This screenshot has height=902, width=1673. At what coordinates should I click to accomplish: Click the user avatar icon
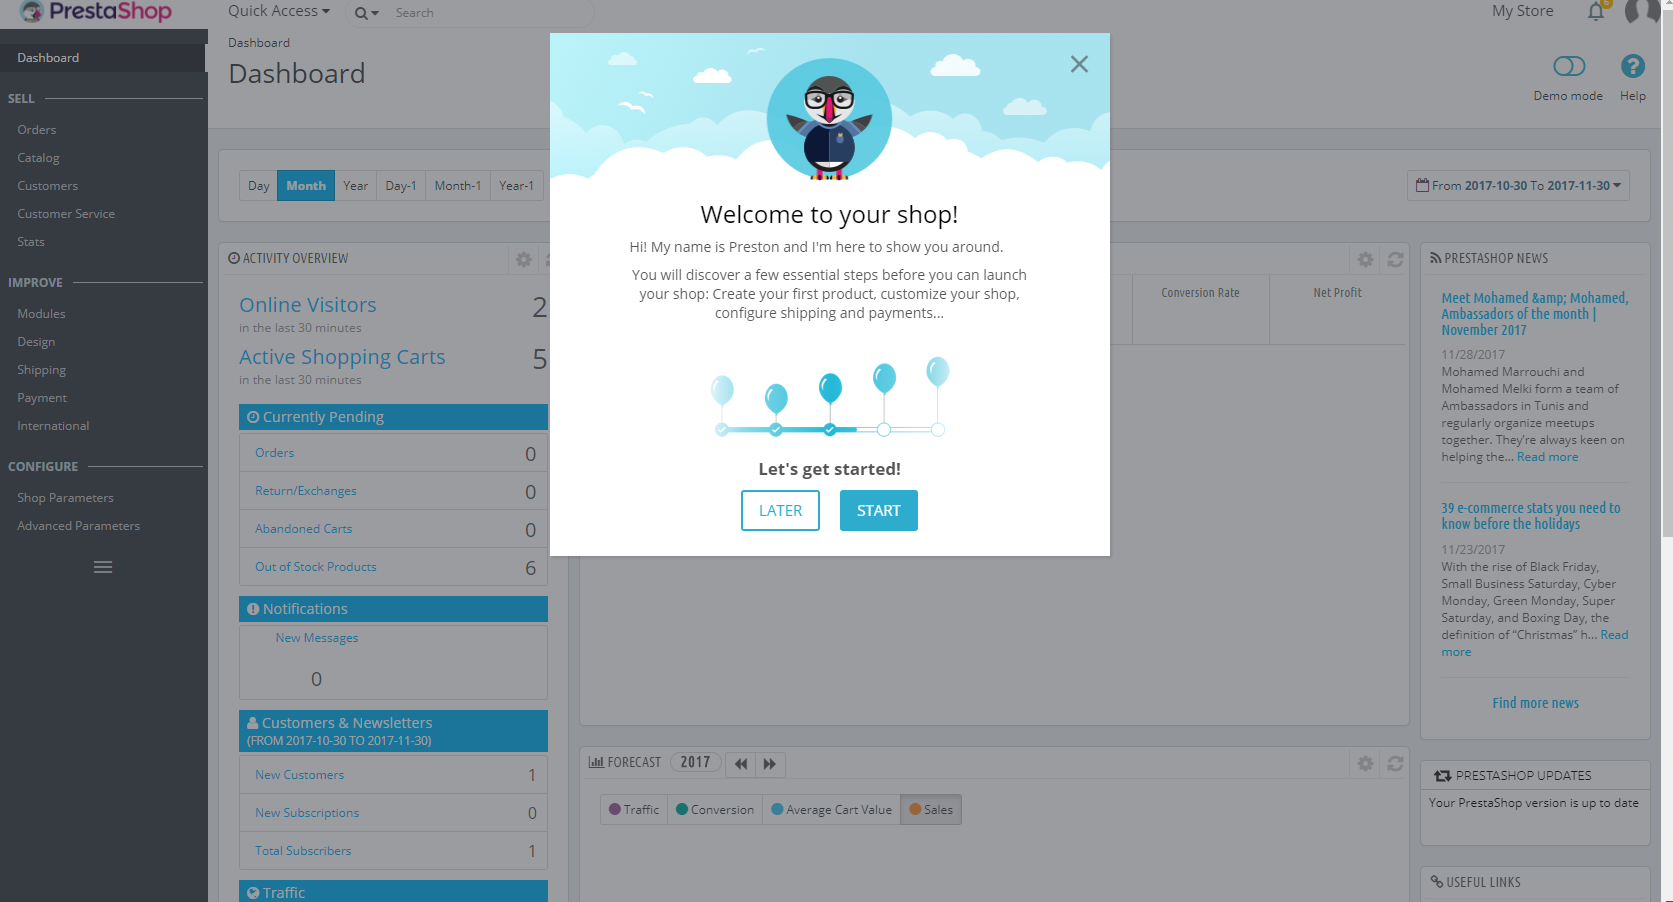click(1642, 11)
